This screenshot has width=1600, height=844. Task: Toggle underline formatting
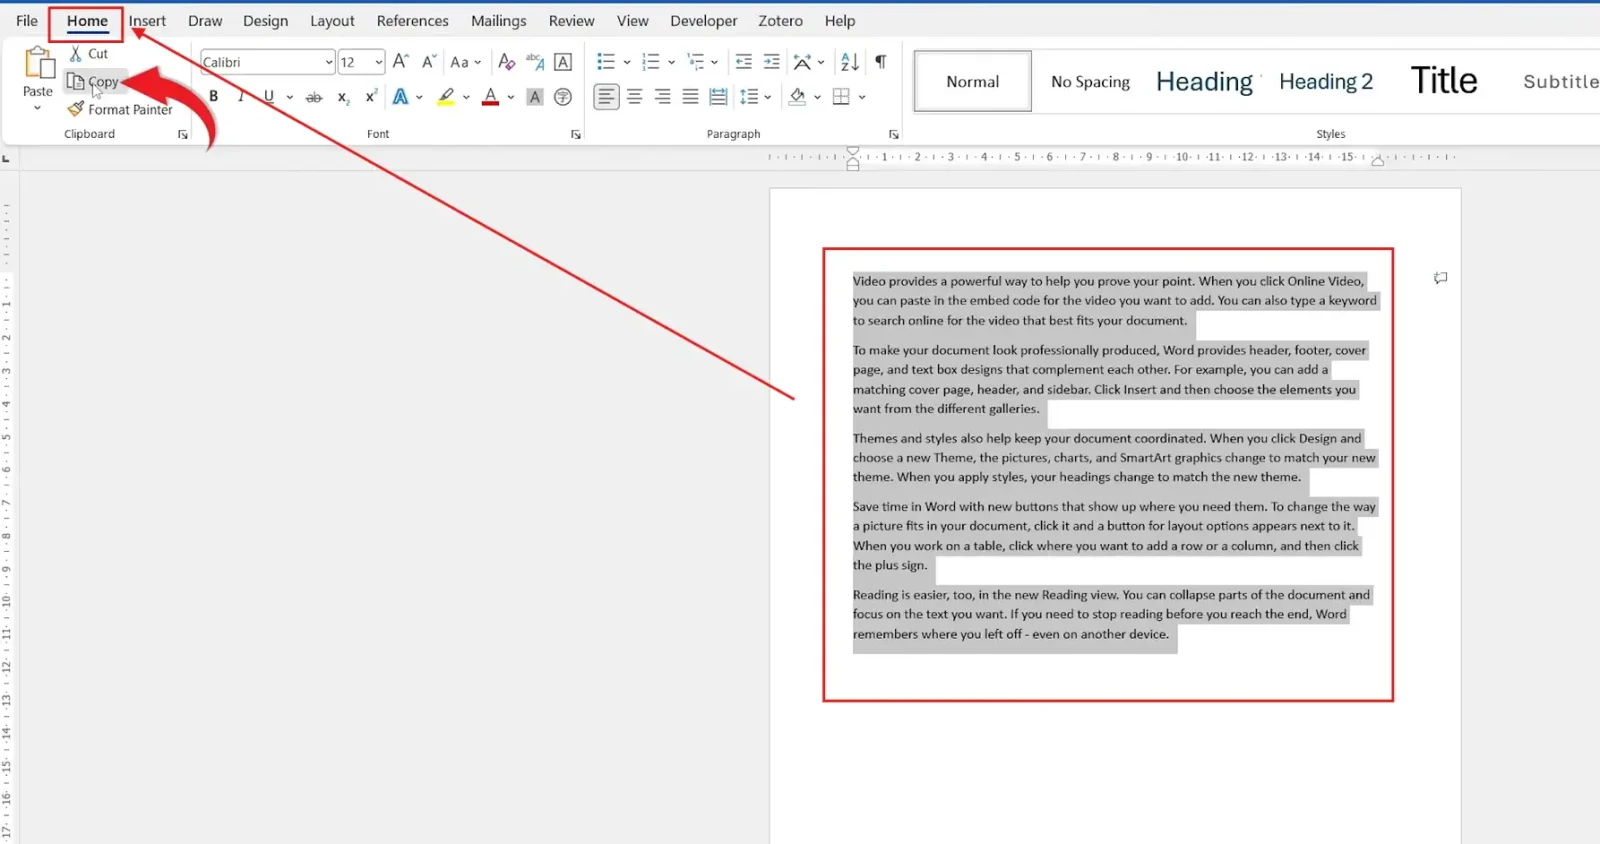269,97
